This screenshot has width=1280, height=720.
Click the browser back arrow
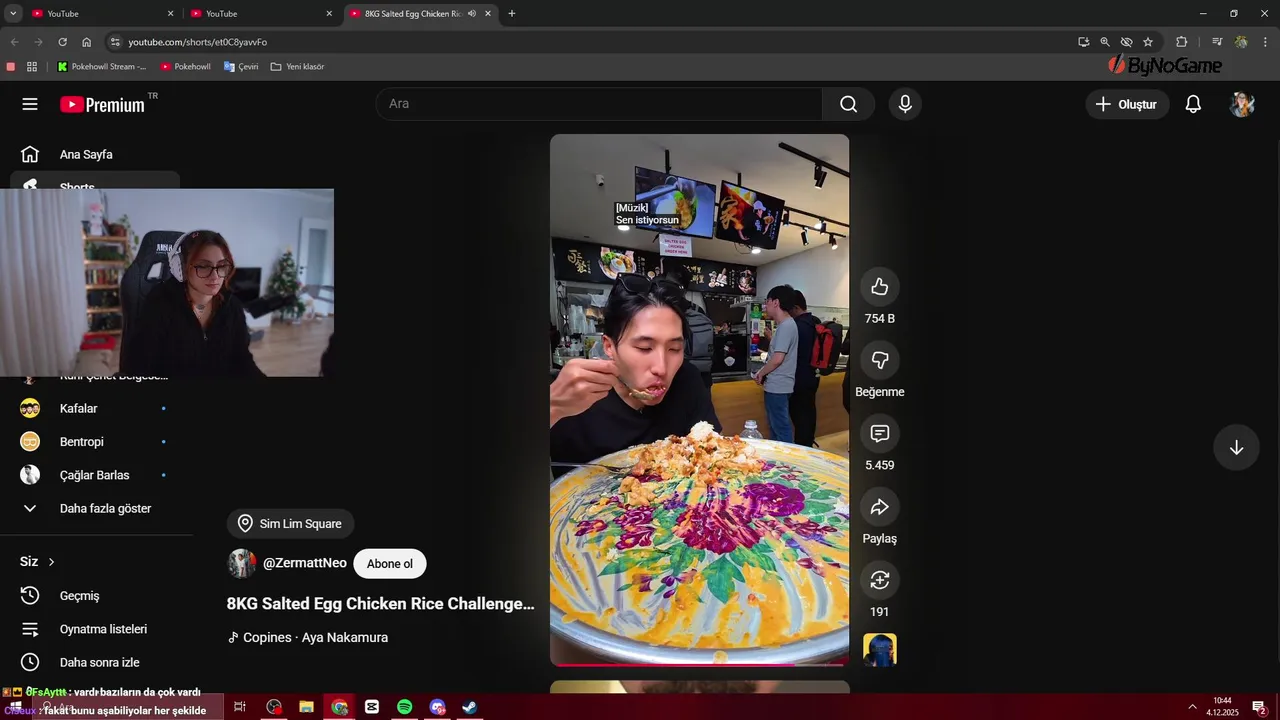click(x=14, y=42)
